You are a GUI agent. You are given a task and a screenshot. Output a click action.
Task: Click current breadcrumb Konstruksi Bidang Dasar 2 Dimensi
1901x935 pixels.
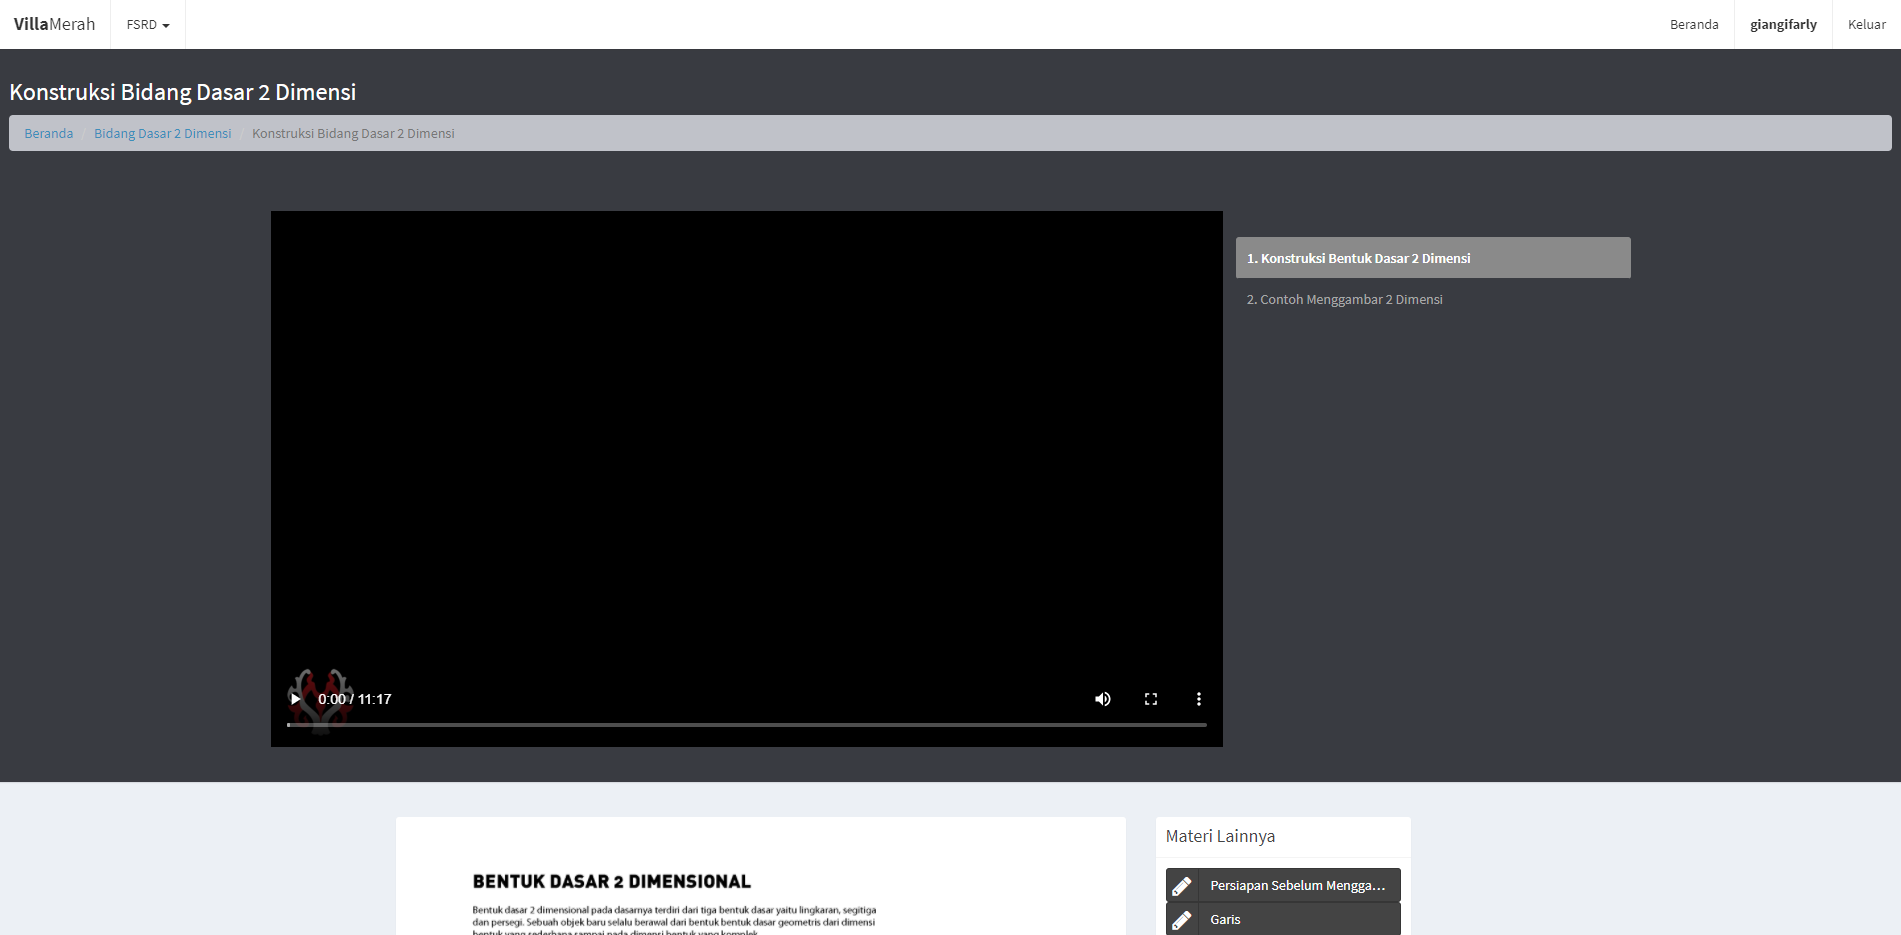[x=353, y=133]
